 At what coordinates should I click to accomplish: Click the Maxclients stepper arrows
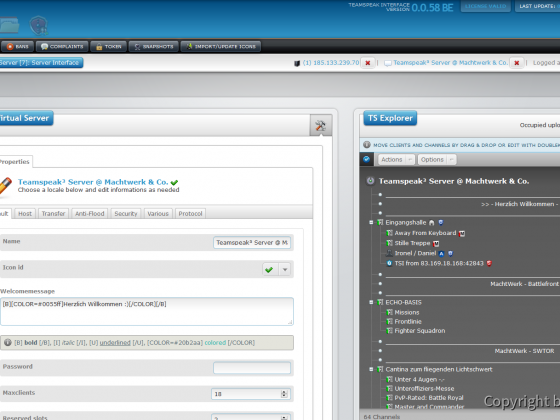284,394
